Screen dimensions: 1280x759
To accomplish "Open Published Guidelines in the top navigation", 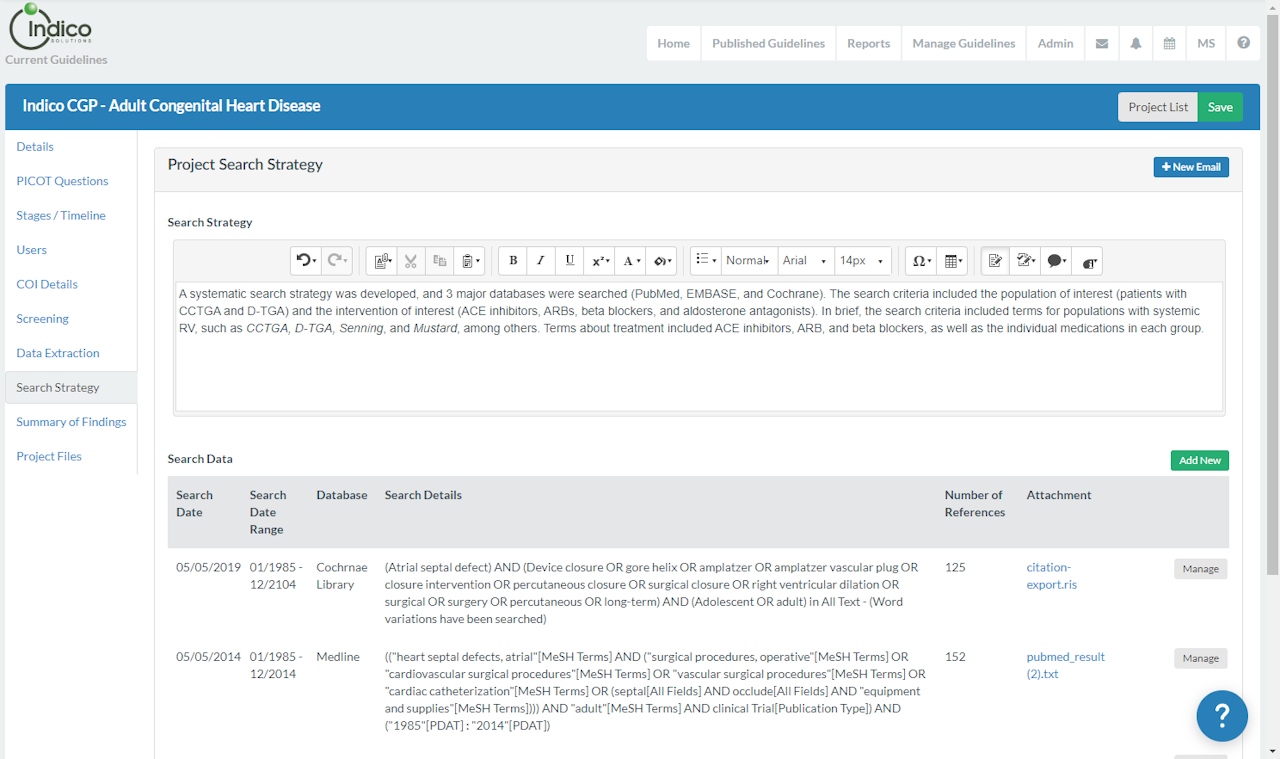I will click(x=769, y=43).
